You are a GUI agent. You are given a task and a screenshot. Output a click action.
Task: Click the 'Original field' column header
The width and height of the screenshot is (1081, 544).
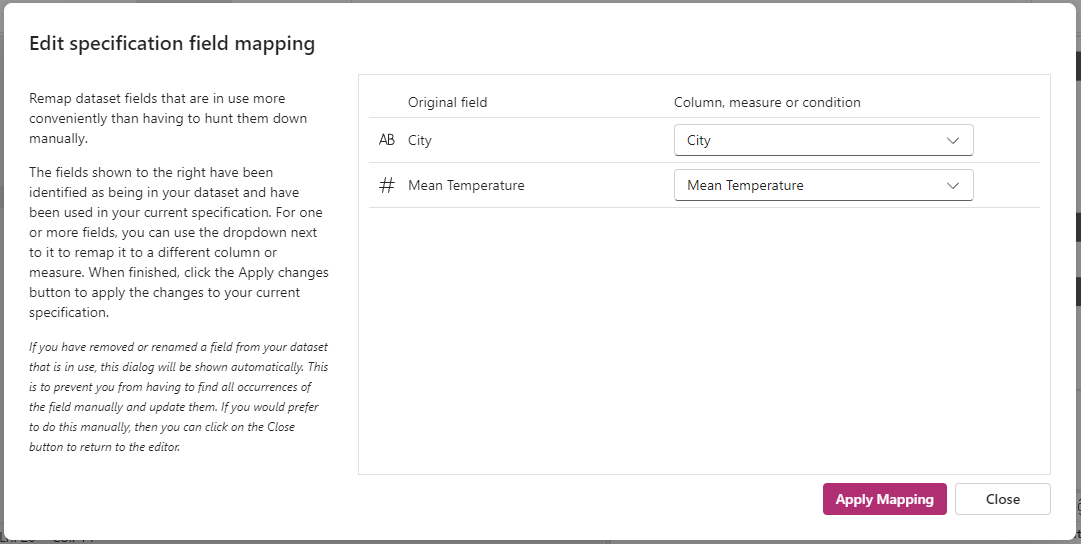[x=447, y=102]
